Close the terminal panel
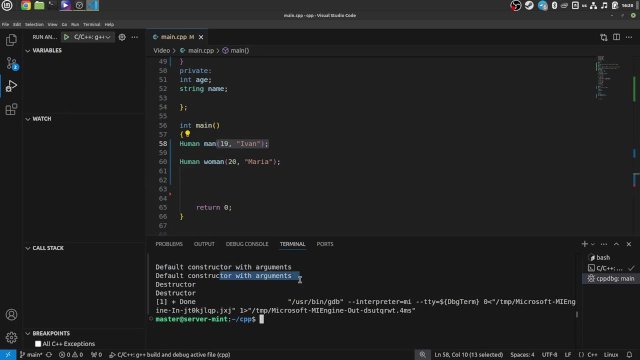Image resolution: width=640 pixels, height=360 pixels. pyautogui.click(x=629, y=244)
